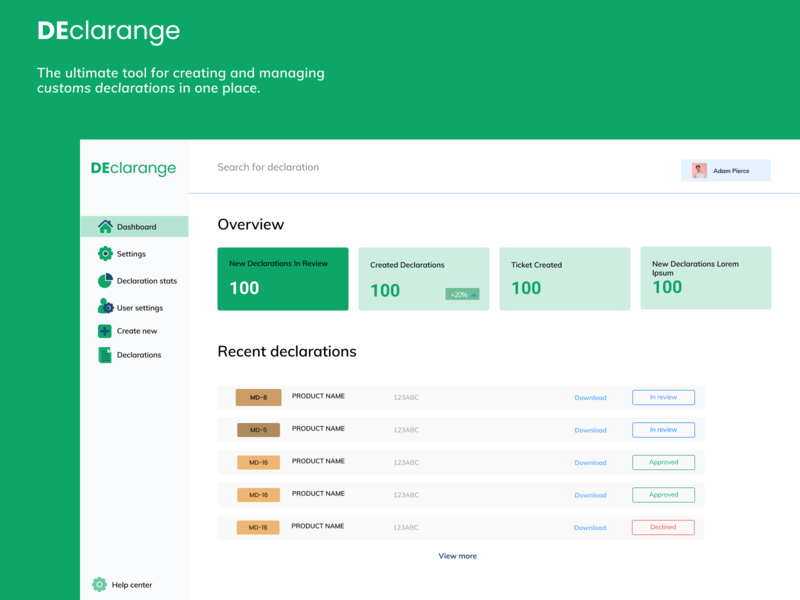The height and width of the screenshot is (600, 800).
Task: Click the brown MD-8 color tag
Action: pyautogui.click(x=258, y=398)
